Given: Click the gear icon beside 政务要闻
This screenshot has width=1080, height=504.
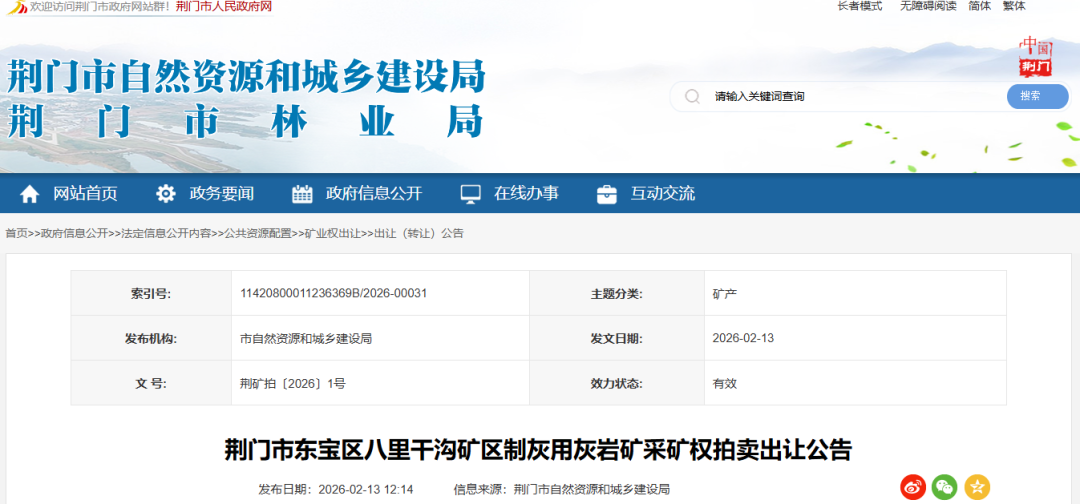Looking at the screenshot, I should 166,193.
